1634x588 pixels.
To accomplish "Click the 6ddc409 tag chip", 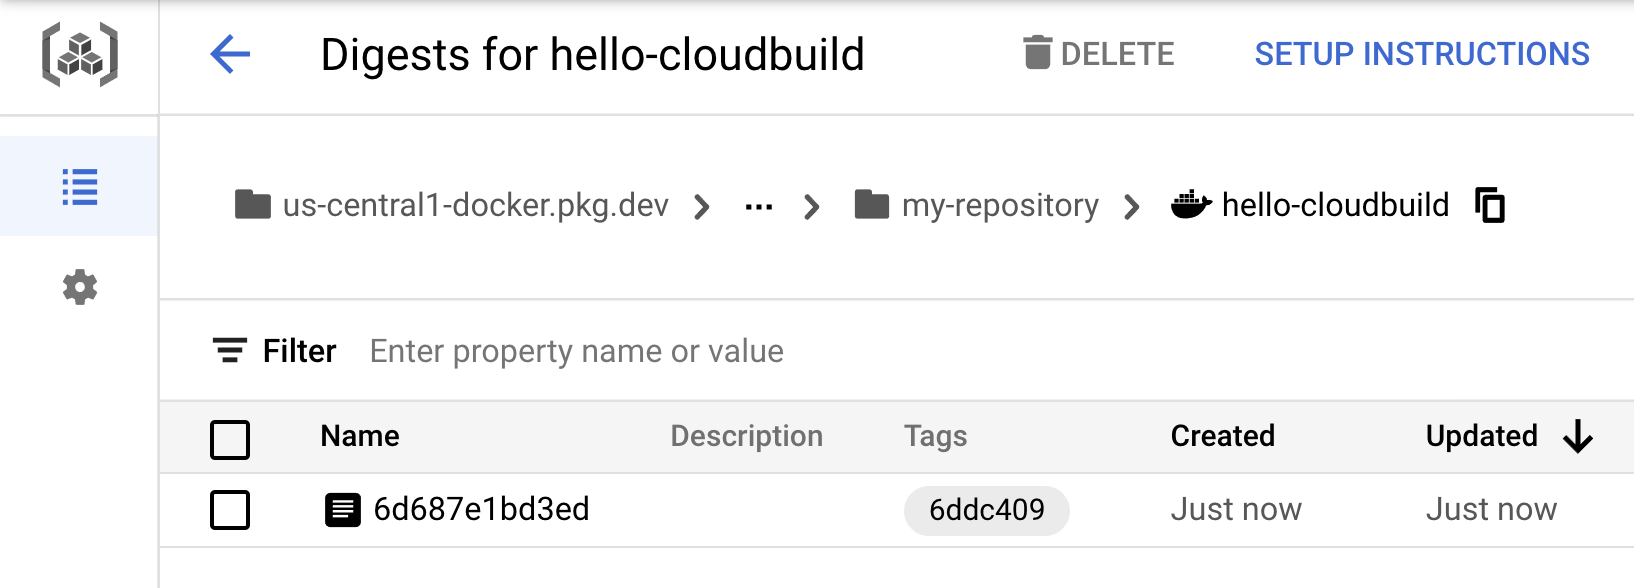I will (x=986, y=510).
